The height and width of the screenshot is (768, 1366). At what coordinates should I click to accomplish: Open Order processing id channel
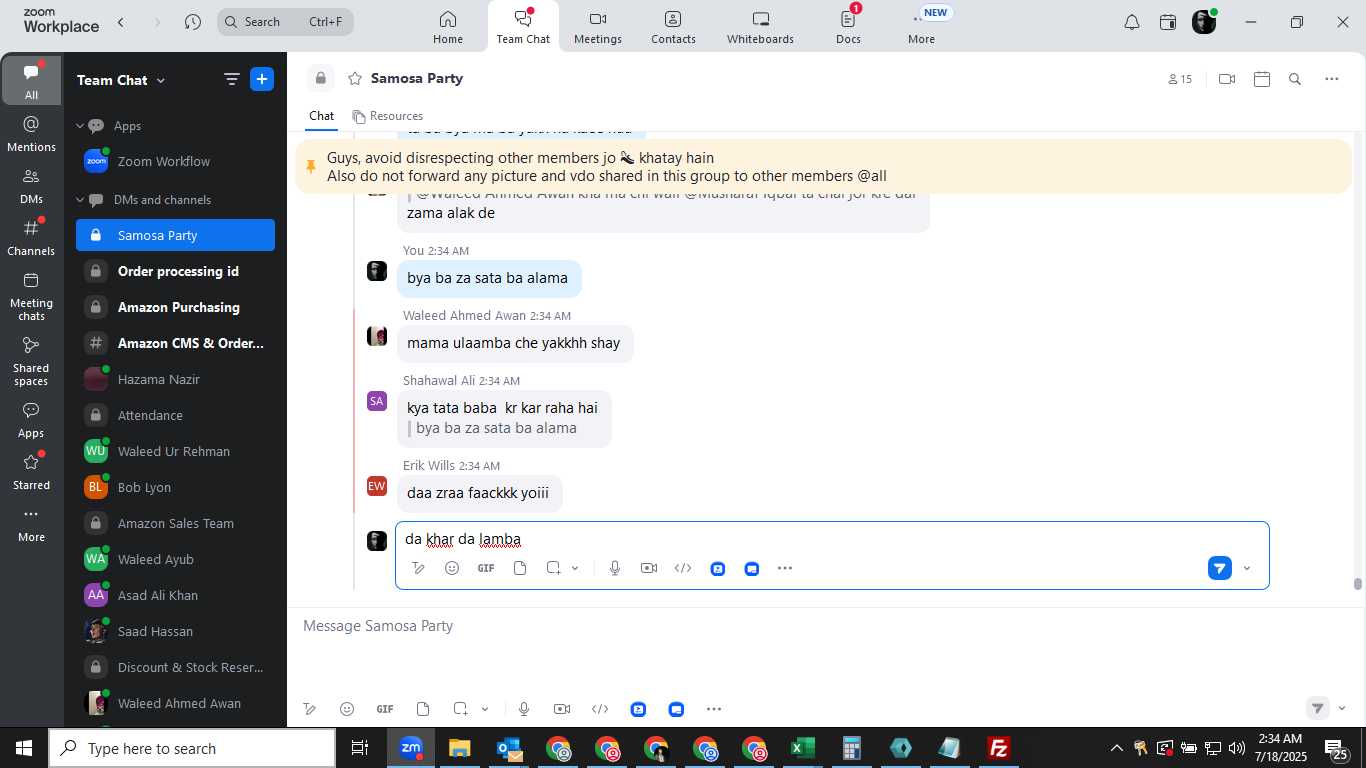175,271
